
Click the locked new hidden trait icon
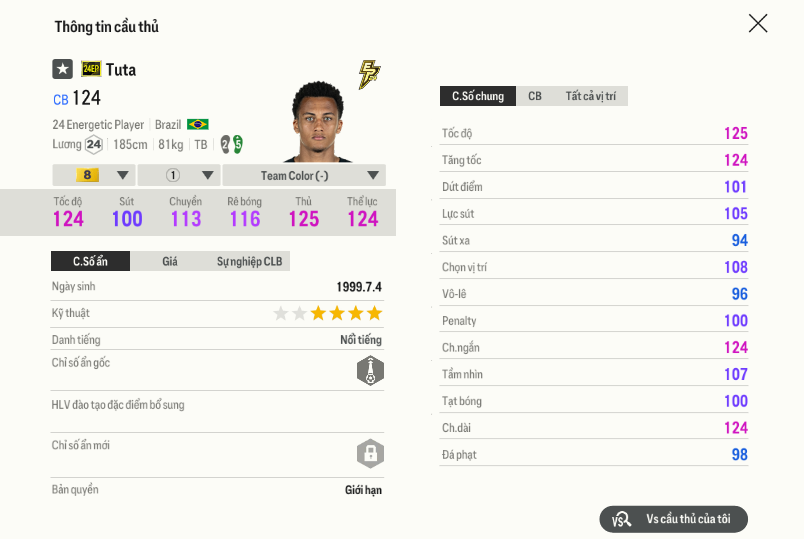(x=370, y=454)
